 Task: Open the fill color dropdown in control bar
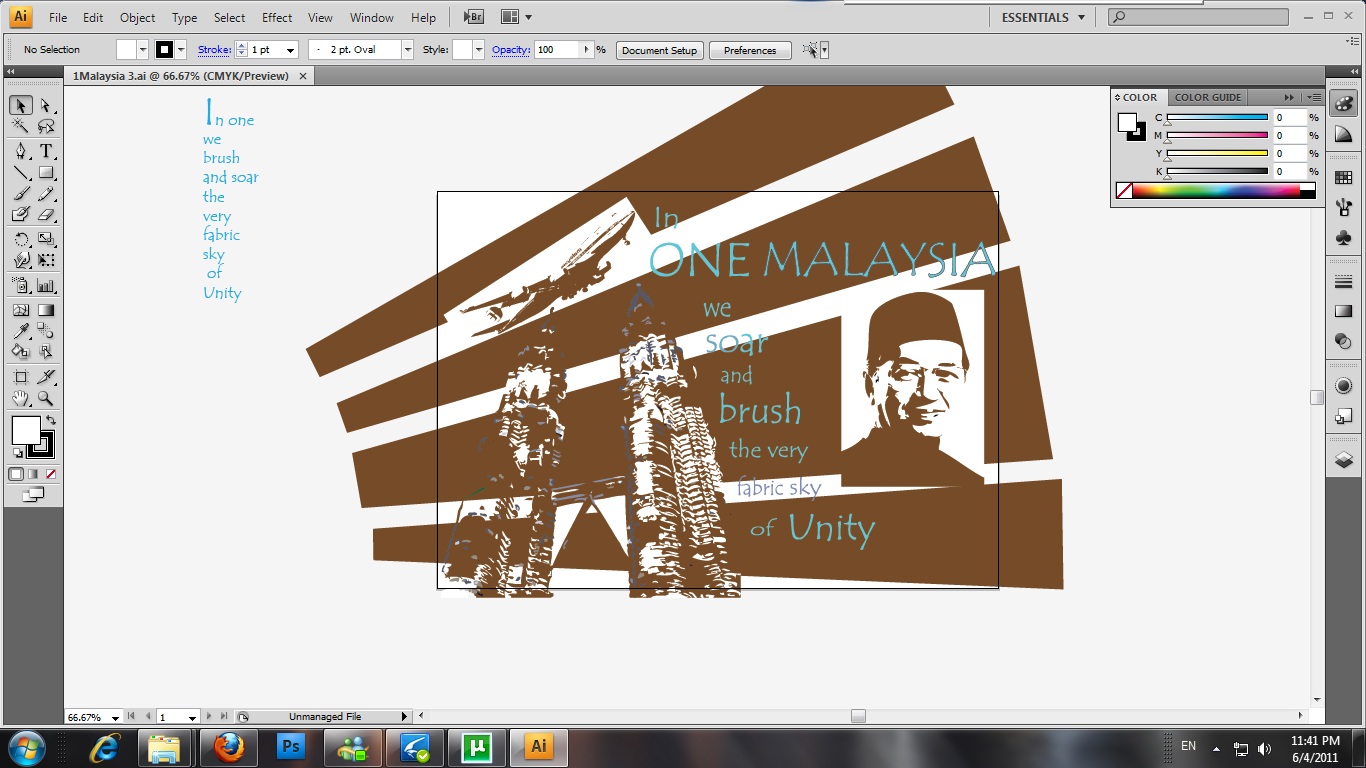[142, 50]
